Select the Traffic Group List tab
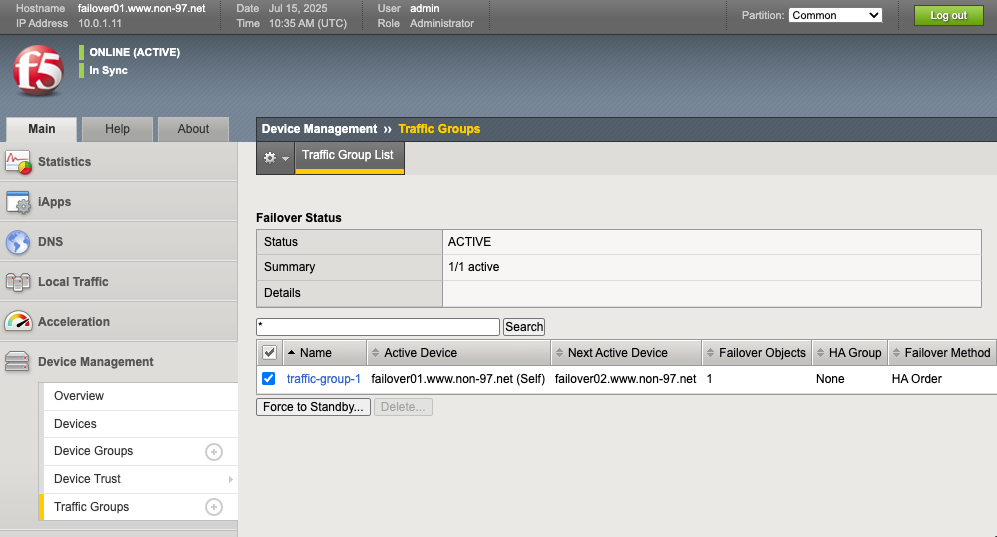Viewport: 997px width, 537px height. pyautogui.click(x=349, y=156)
